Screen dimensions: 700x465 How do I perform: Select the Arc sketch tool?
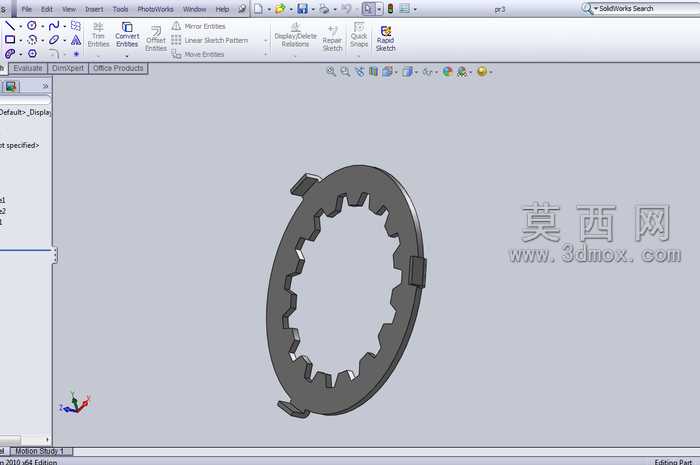tap(32, 40)
